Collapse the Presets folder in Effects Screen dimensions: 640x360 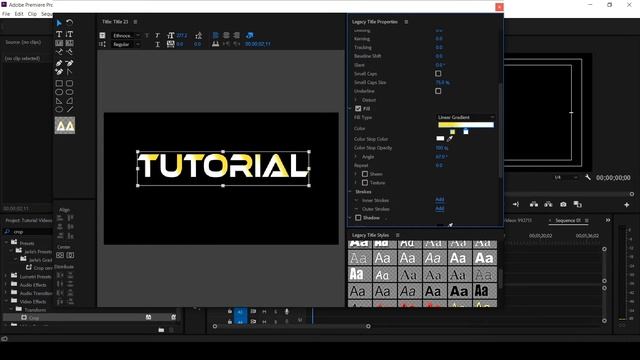(x=7, y=243)
